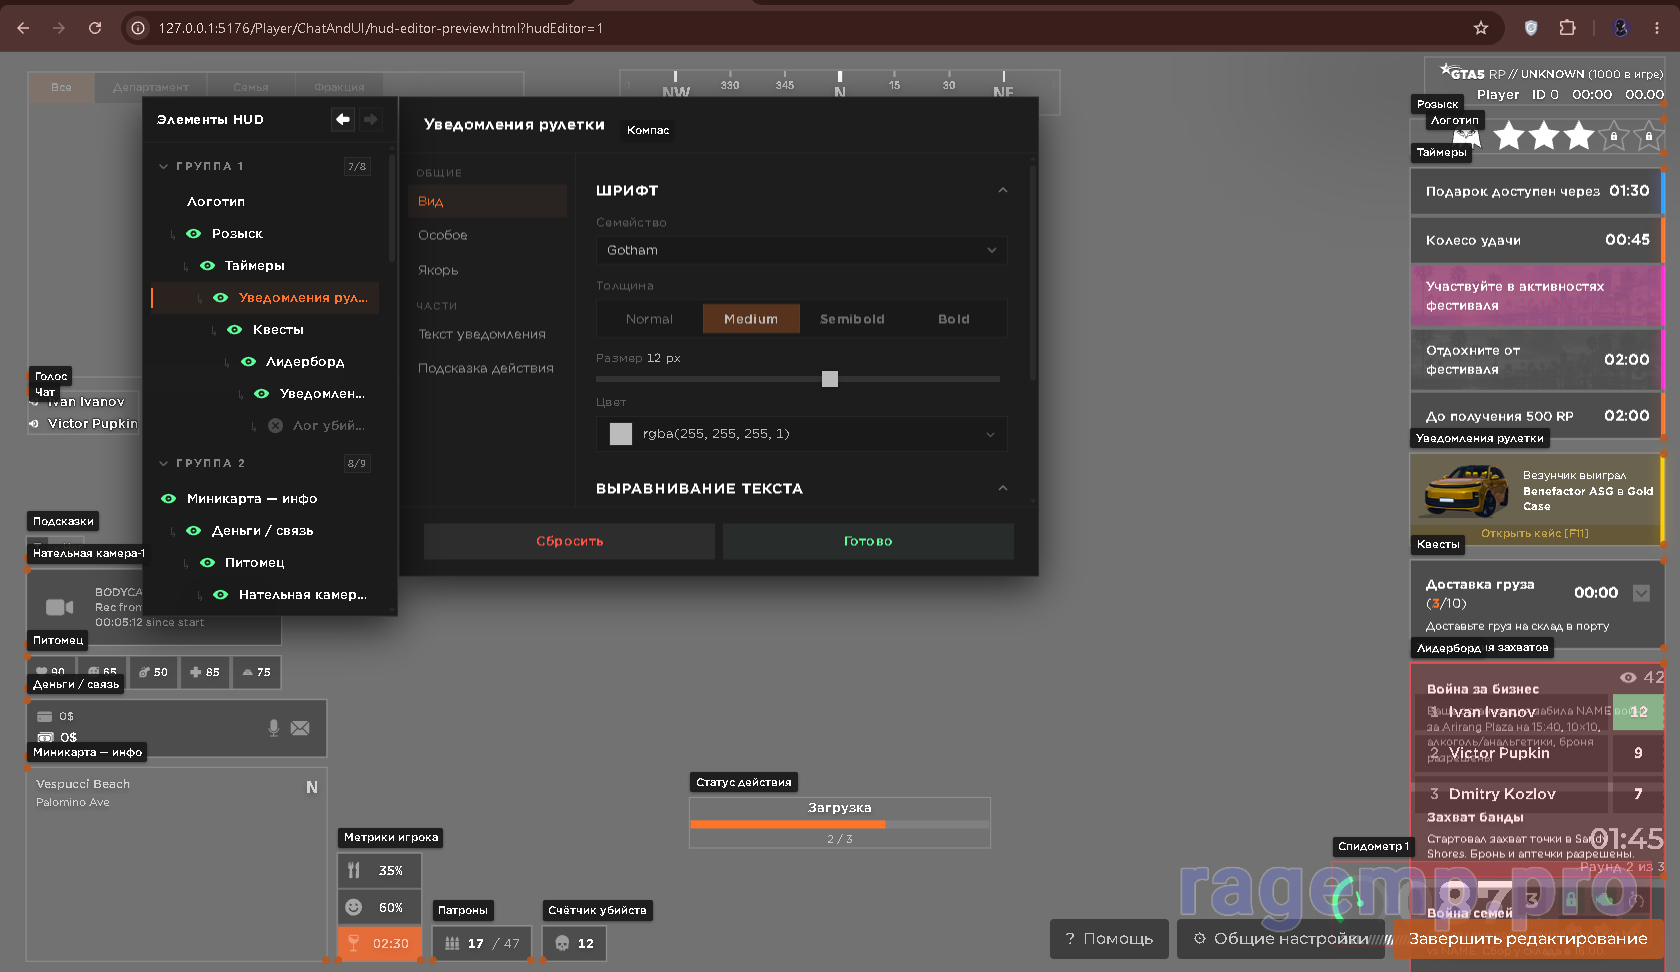Viewport: 1680px width, 972px height.
Task: Click the font size slider handle
Action: (x=830, y=379)
